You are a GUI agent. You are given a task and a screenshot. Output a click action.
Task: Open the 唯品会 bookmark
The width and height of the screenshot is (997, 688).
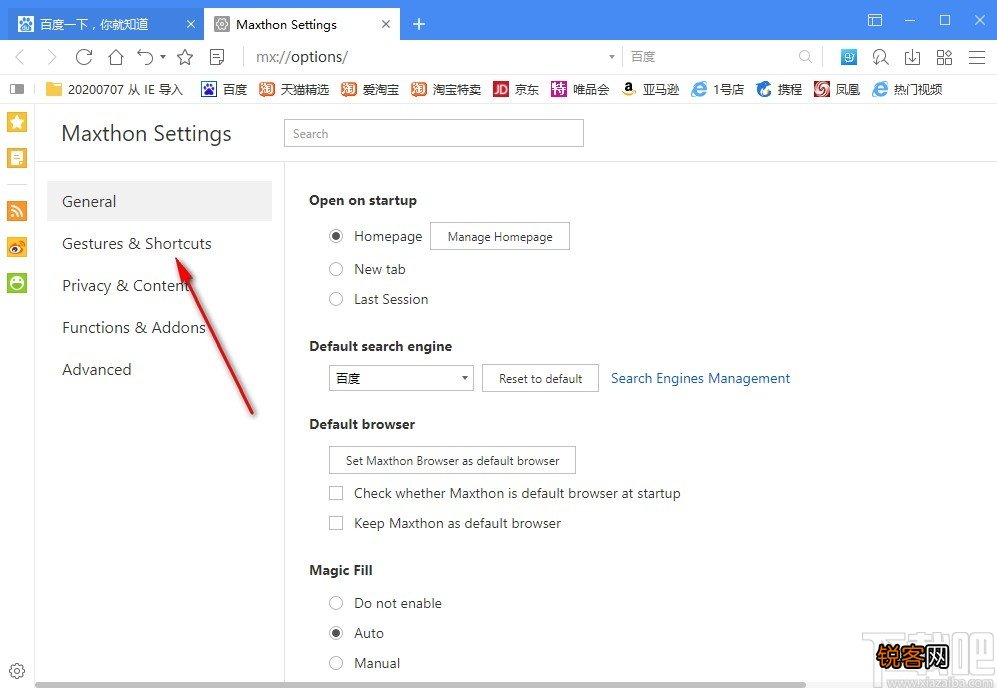580,89
